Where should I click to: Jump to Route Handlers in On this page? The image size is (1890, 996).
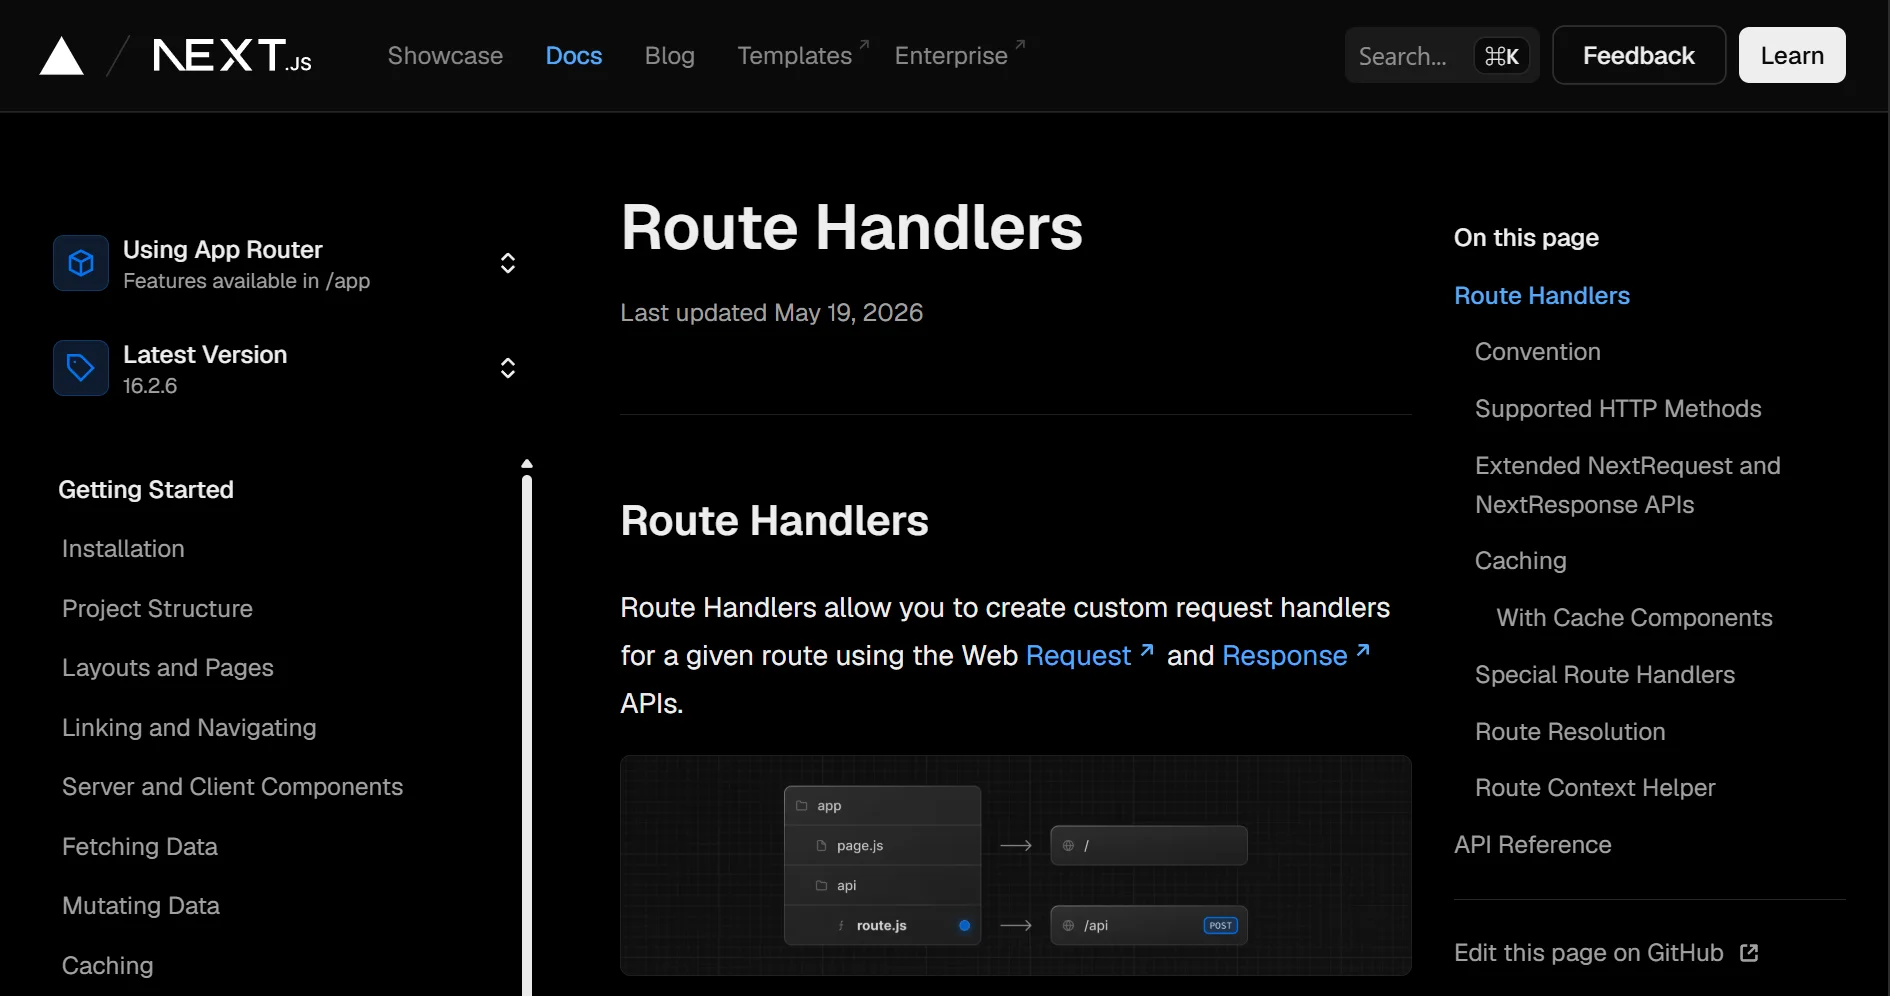pos(1542,296)
